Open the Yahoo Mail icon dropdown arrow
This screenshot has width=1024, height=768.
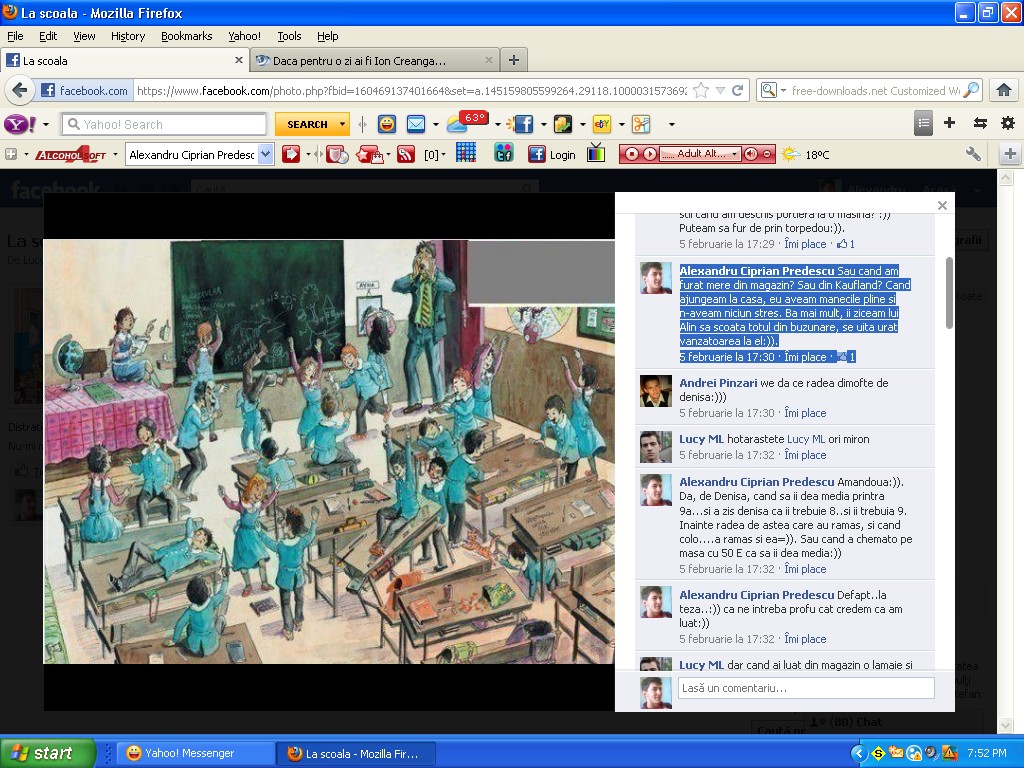(x=435, y=124)
